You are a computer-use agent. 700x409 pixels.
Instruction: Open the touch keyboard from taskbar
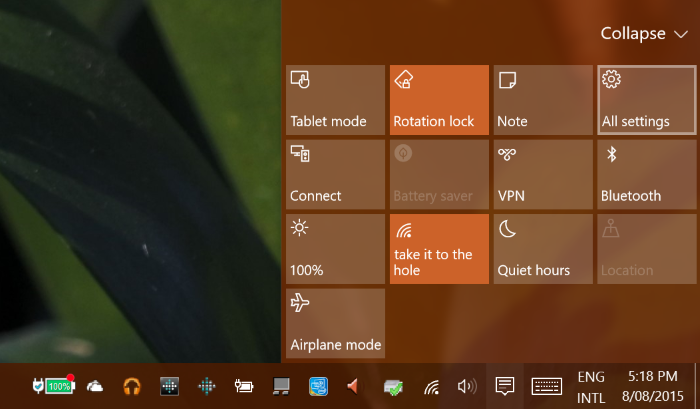pos(546,387)
